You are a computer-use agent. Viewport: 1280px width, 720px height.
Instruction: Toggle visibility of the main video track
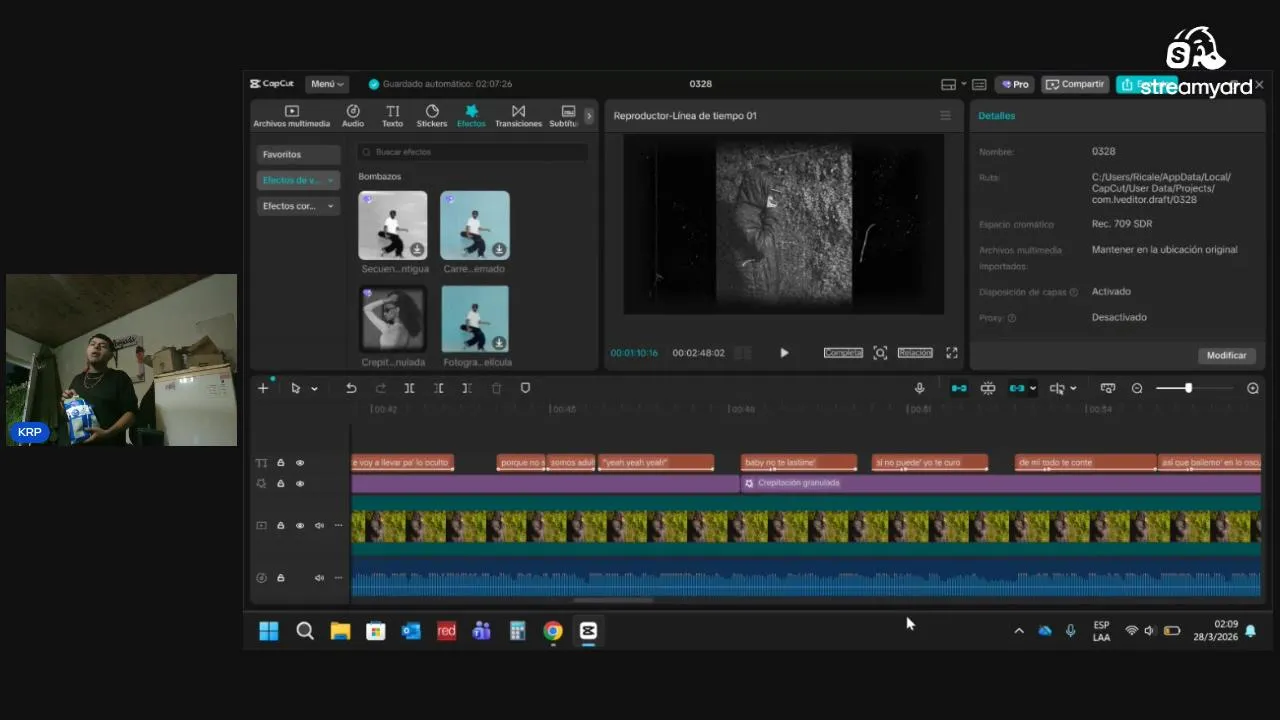300,525
